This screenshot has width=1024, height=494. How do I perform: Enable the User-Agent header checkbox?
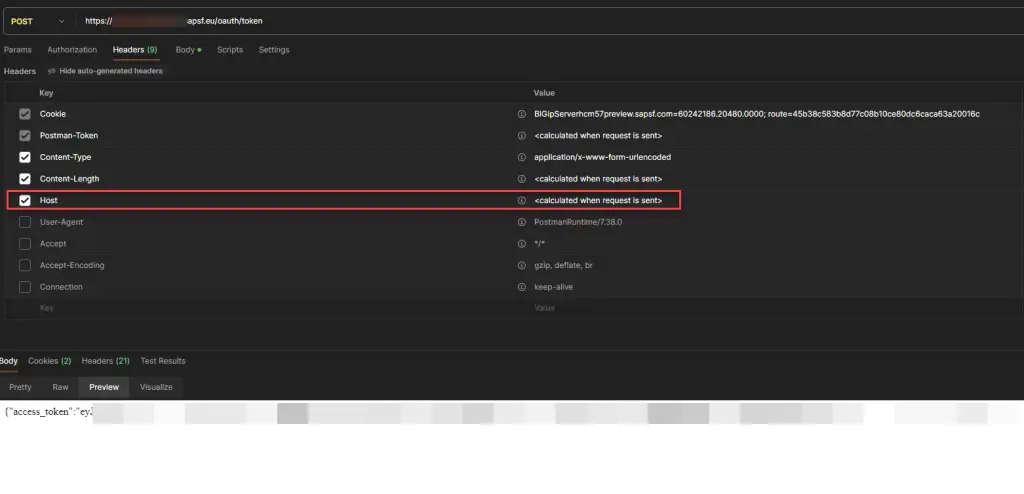tap(25, 222)
